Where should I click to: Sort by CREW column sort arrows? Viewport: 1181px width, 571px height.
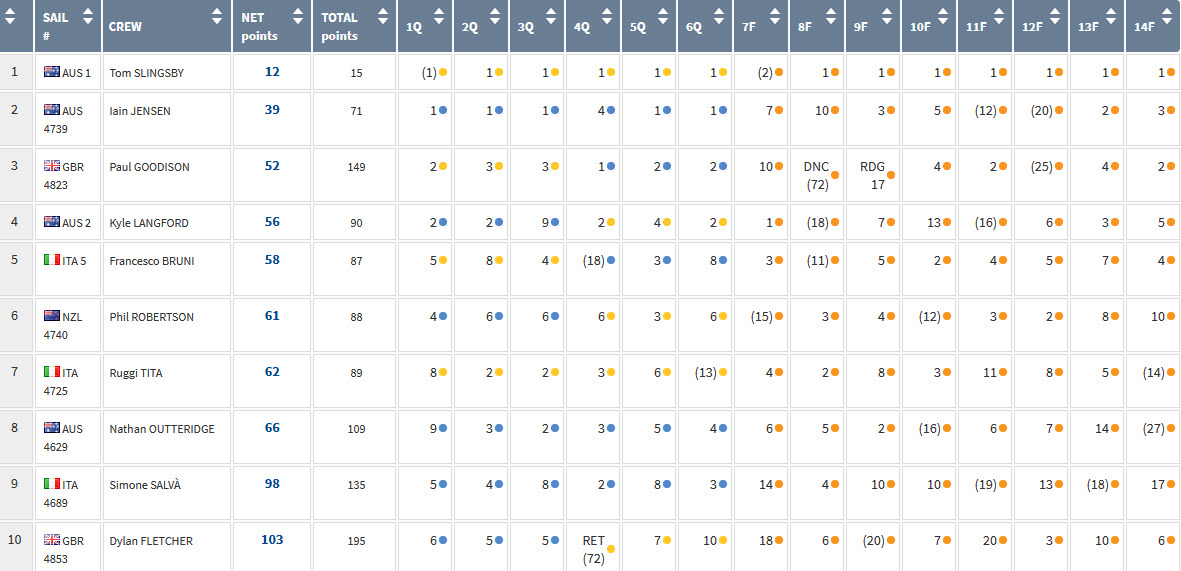coord(218,16)
